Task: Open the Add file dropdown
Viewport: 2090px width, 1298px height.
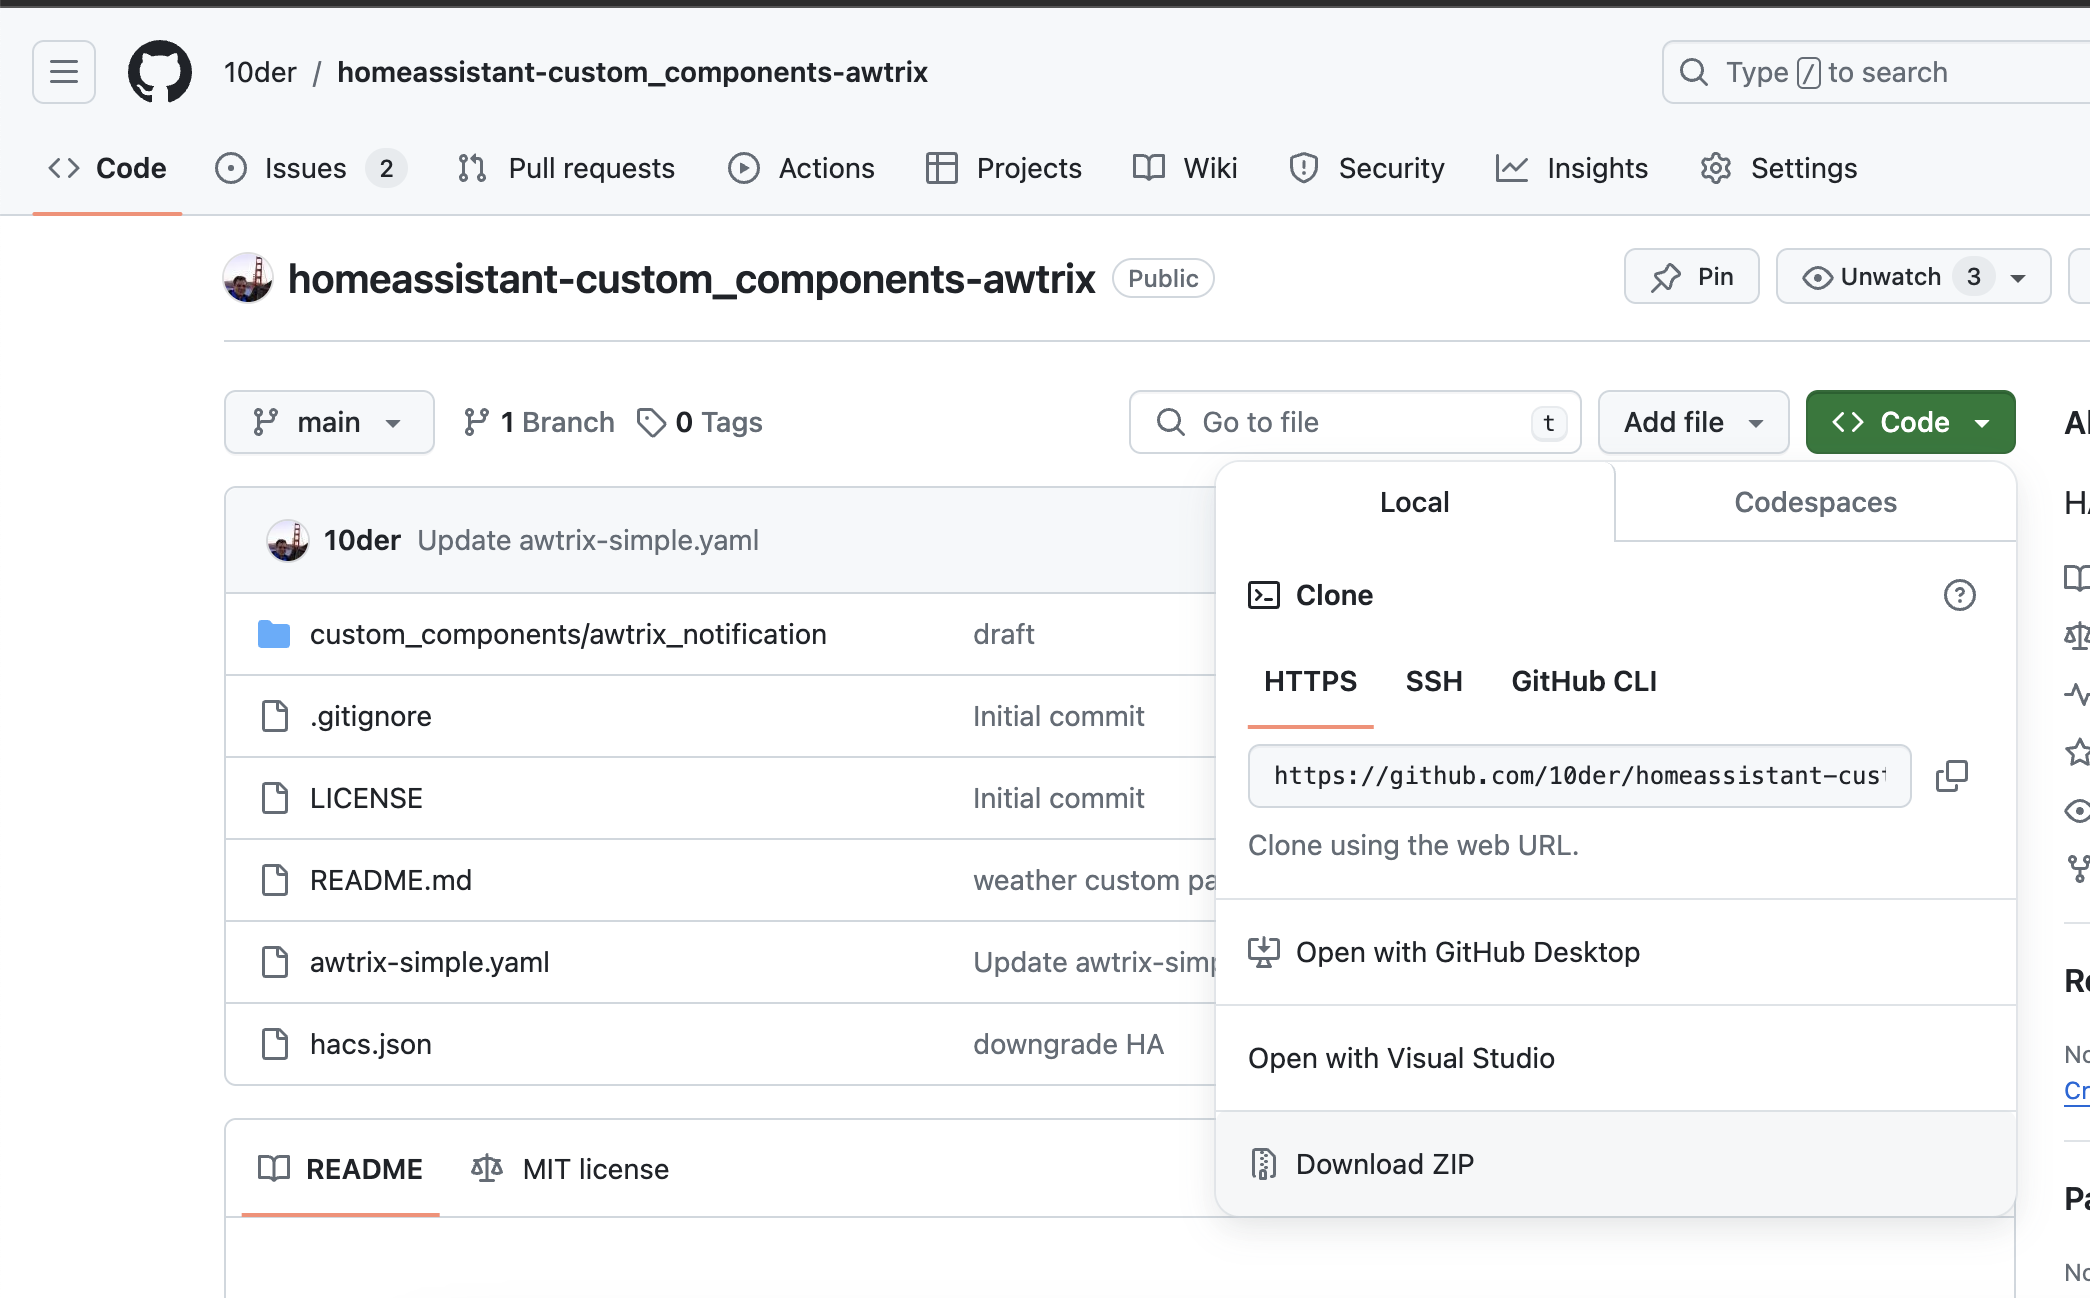Action: [1692, 422]
